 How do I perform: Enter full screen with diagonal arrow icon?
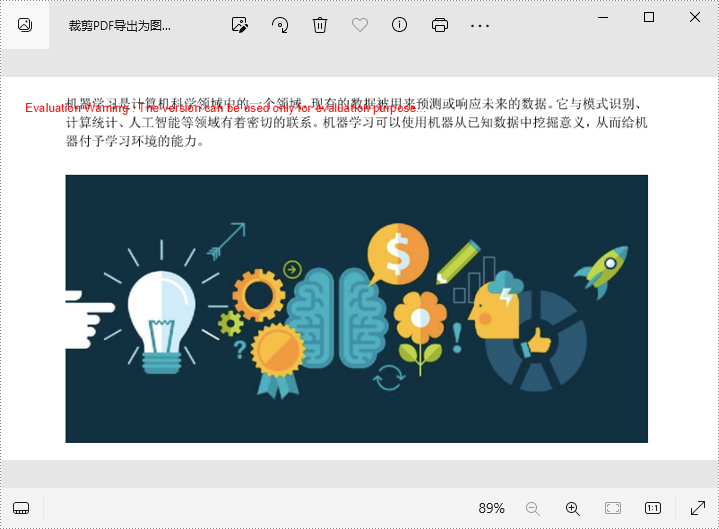point(697,508)
